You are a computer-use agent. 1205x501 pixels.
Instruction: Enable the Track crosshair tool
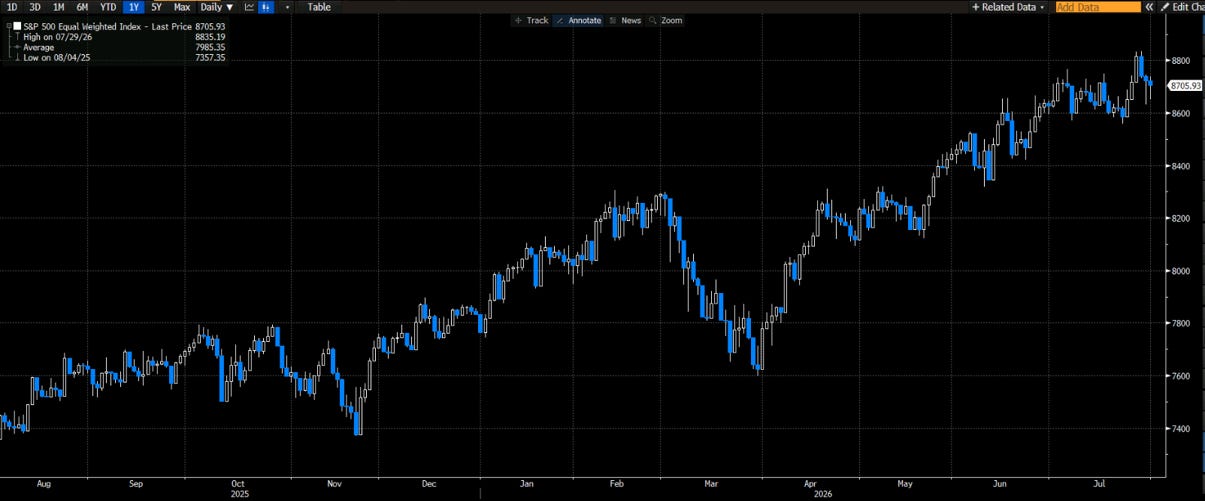pyautogui.click(x=531, y=20)
